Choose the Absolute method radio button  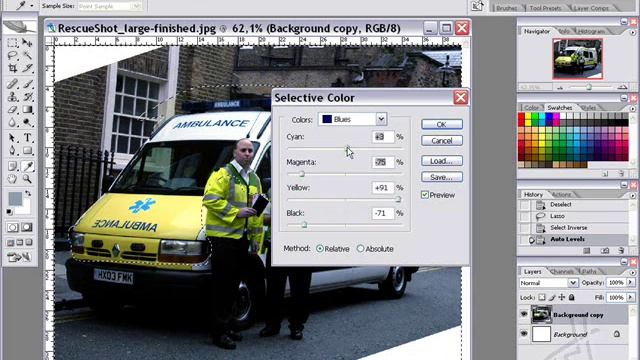click(360, 249)
